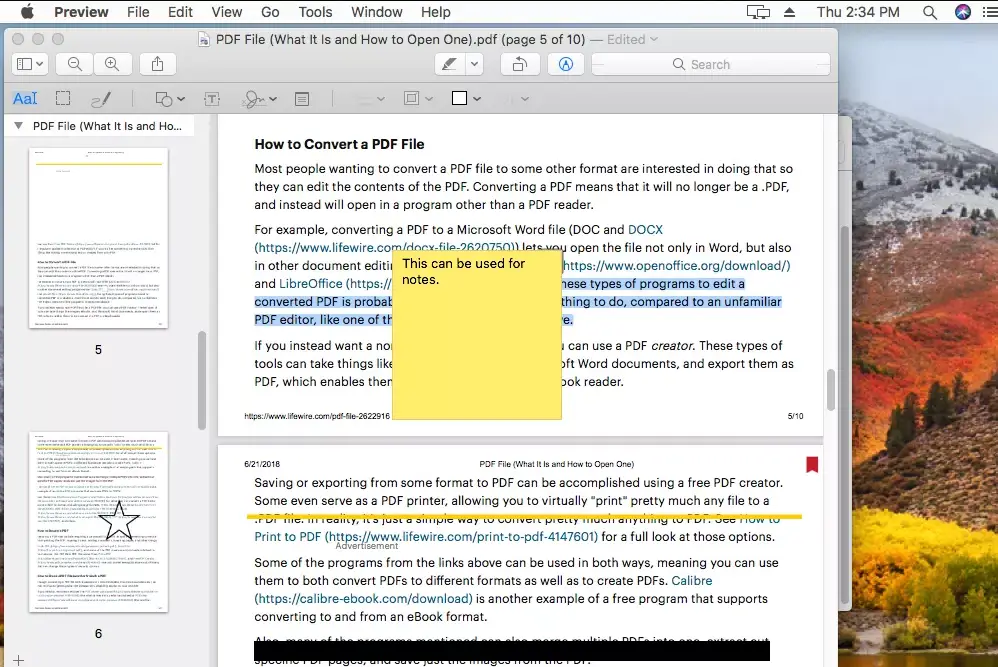Open the fill color swatch picker

[x=466, y=99]
